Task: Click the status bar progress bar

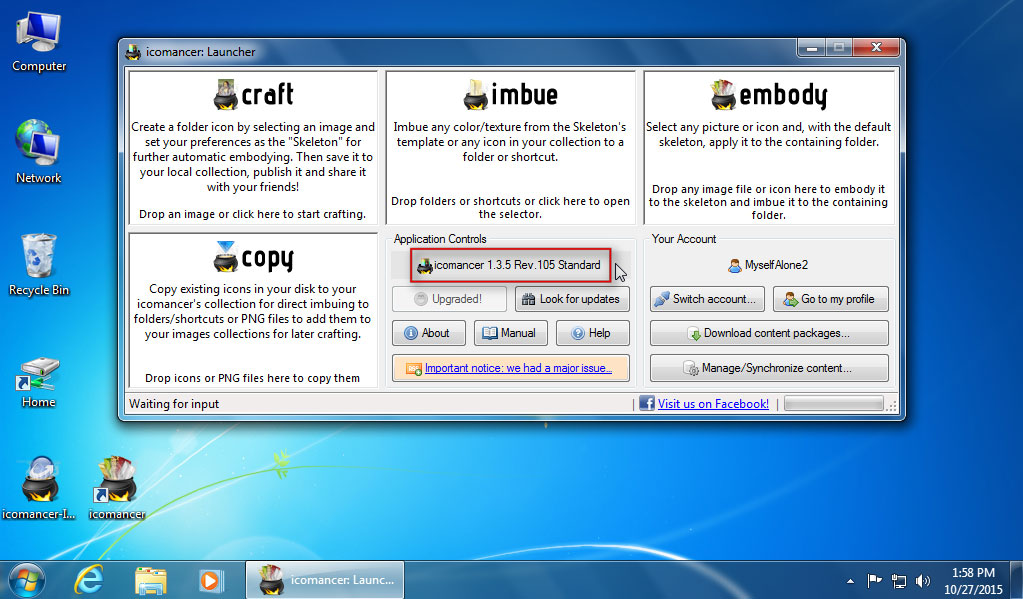Action: tap(834, 404)
